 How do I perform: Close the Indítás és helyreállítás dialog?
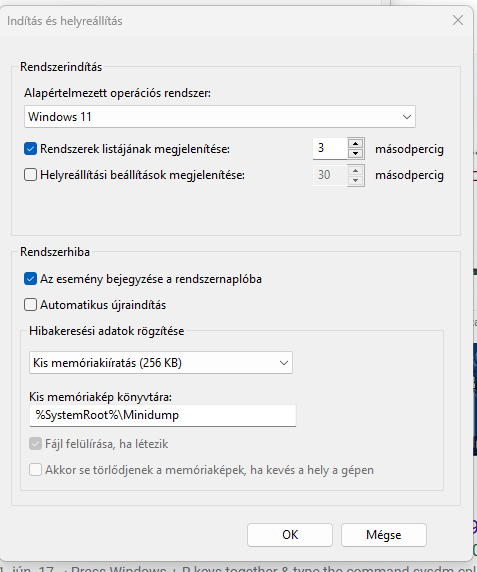pos(458,20)
